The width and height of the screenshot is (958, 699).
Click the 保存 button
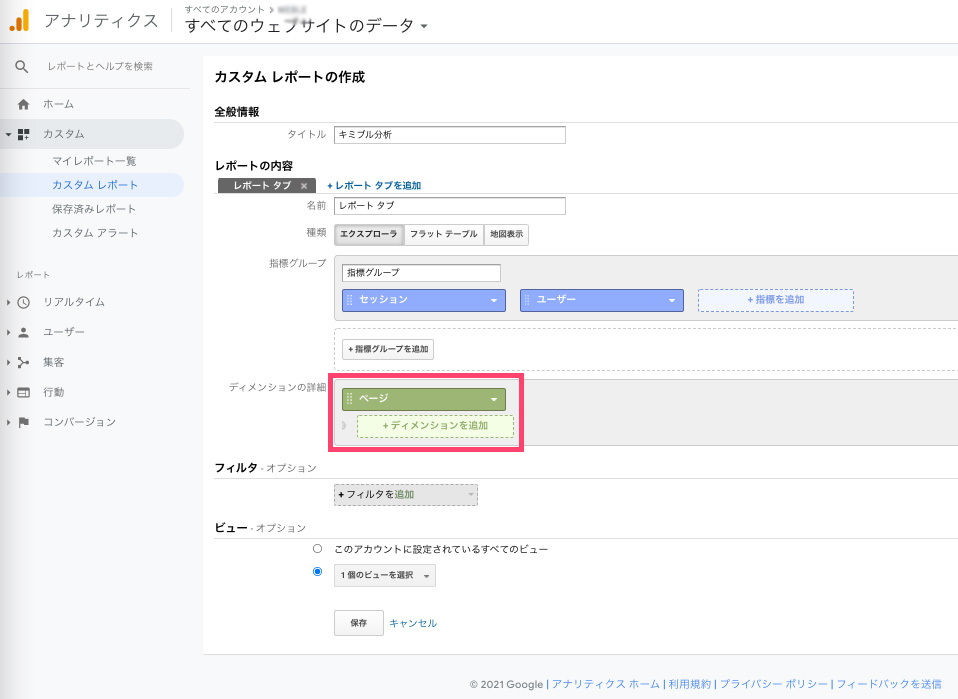click(359, 623)
